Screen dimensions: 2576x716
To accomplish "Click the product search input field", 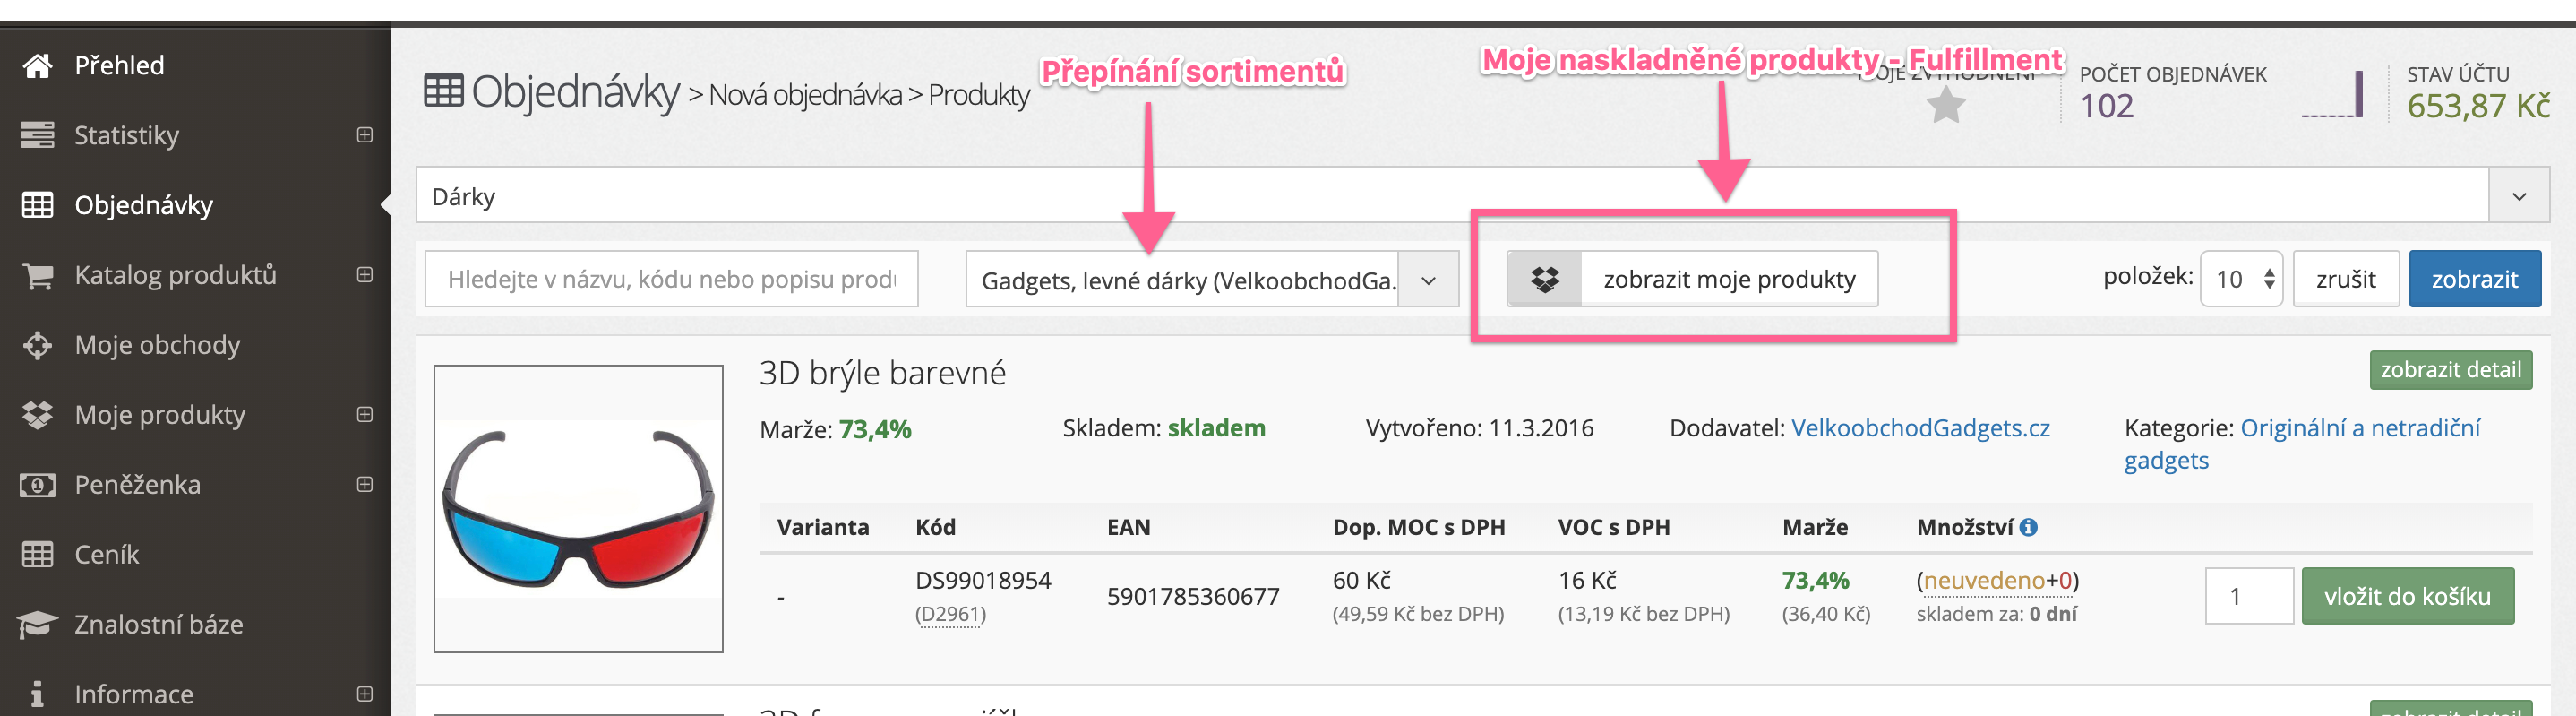I will point(671,279).
